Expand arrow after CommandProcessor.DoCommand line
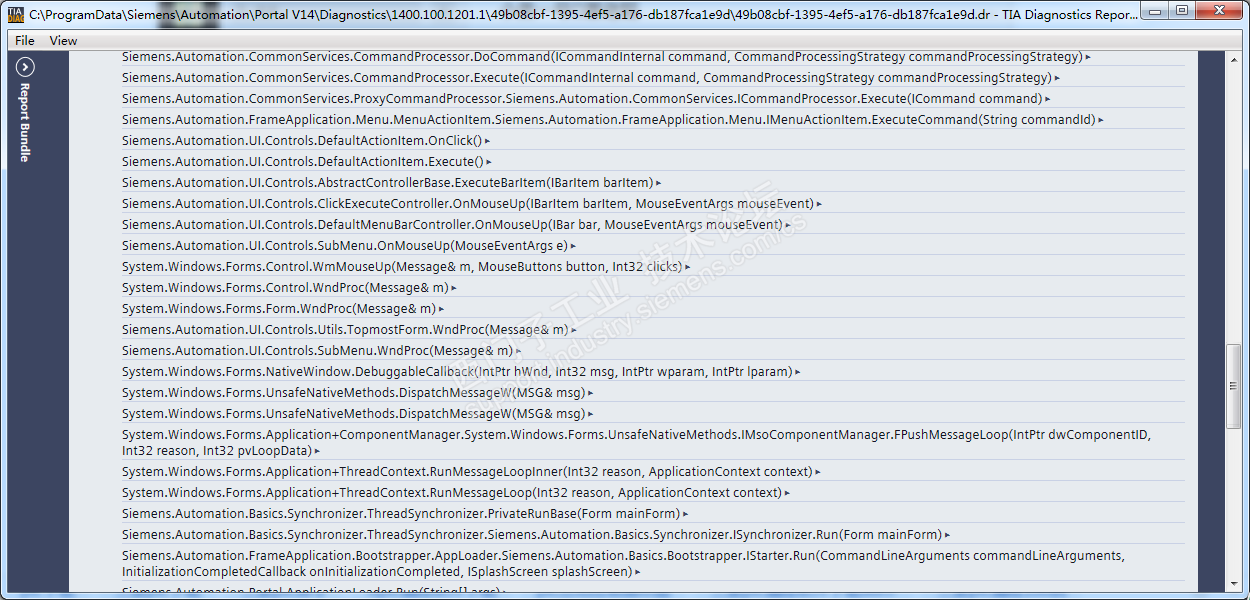This screenshot has height=600, width=1250. point(1088,58)
